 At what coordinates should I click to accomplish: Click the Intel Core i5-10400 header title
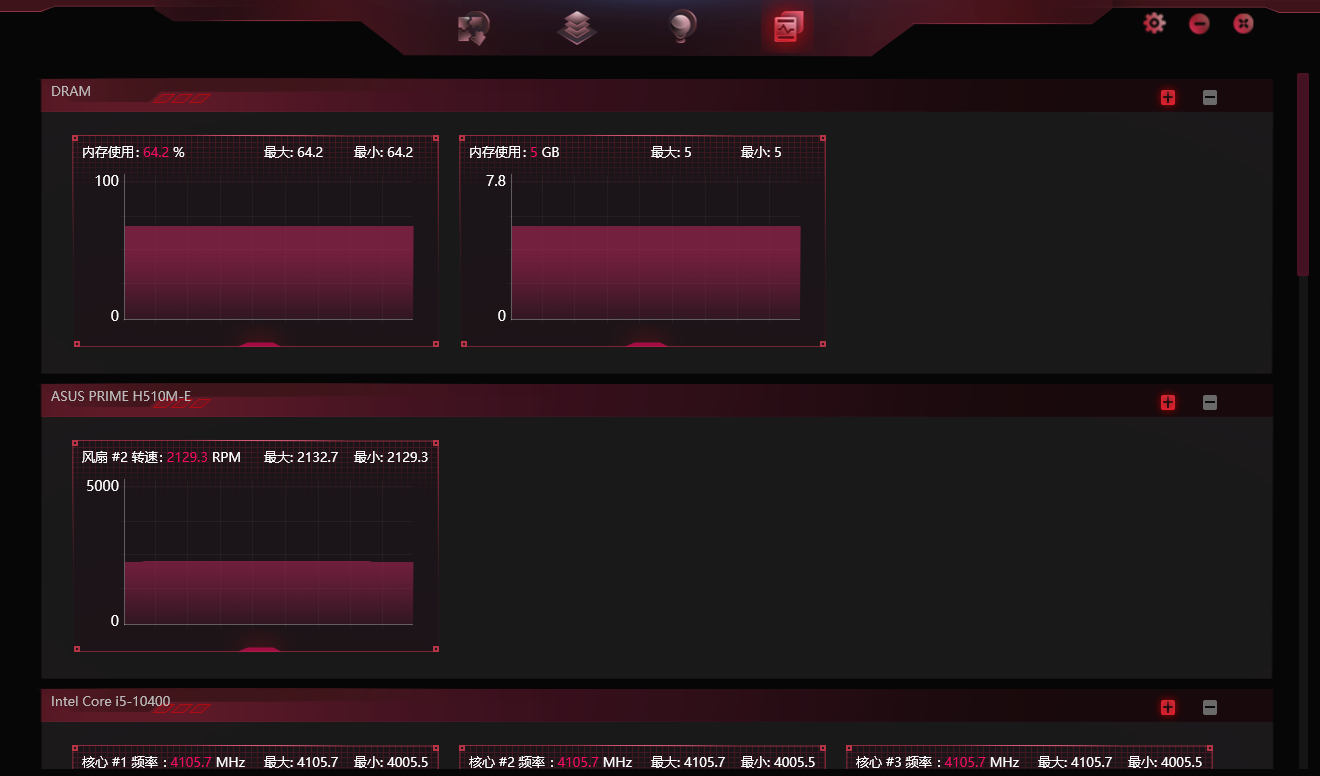(x=111, y=701)
